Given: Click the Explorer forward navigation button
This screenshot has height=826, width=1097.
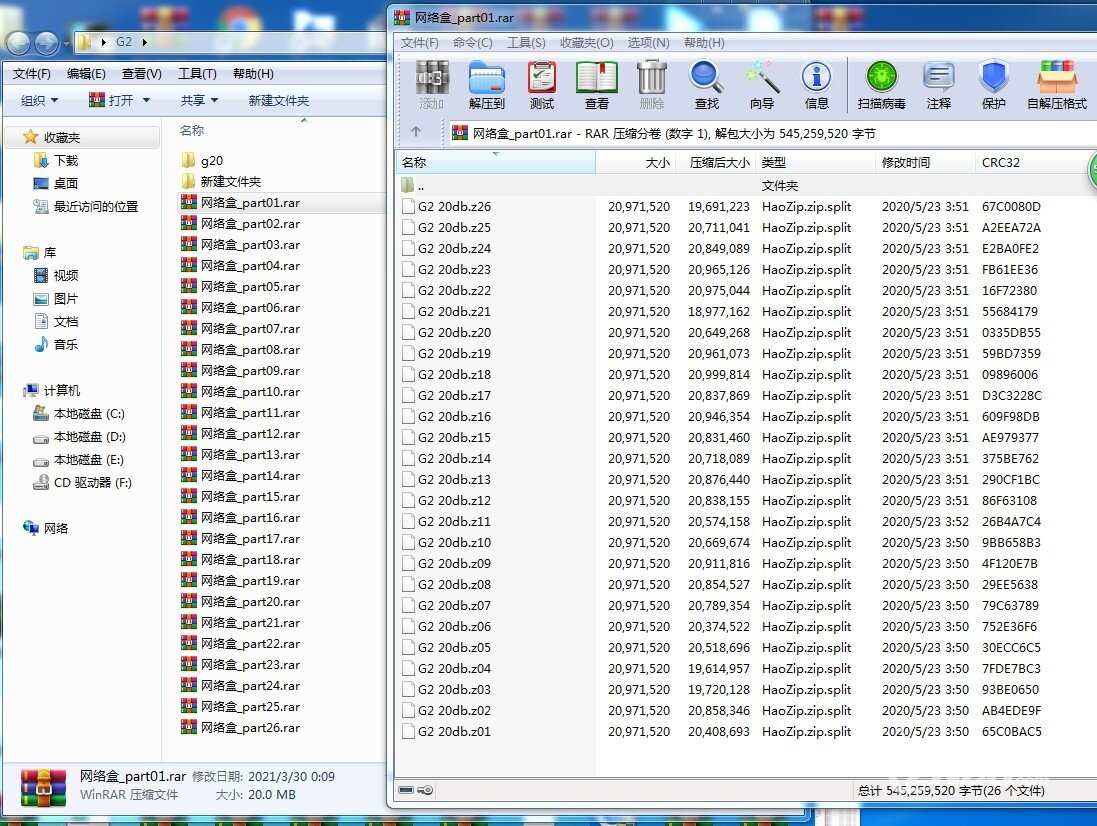Looking at the screenshot, I should click(x=47, y=43).
